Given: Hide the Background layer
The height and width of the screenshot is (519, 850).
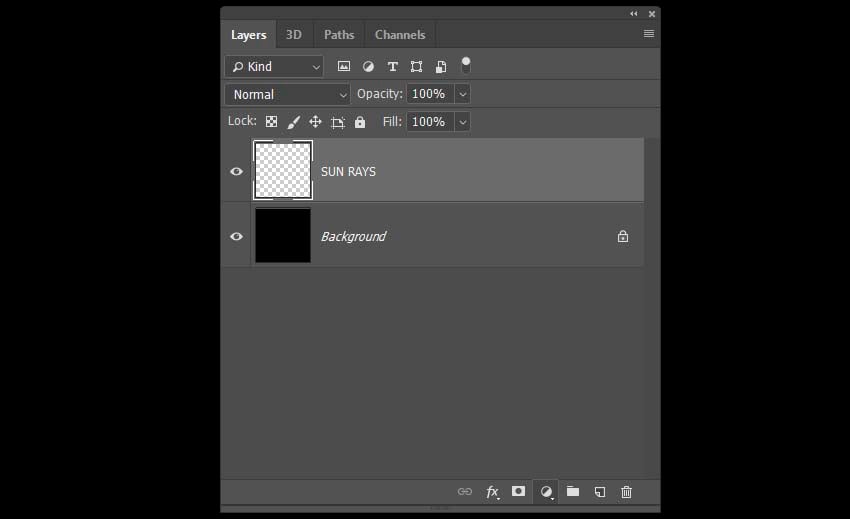Looking at the screenshot, I should (x=236, y=236).
